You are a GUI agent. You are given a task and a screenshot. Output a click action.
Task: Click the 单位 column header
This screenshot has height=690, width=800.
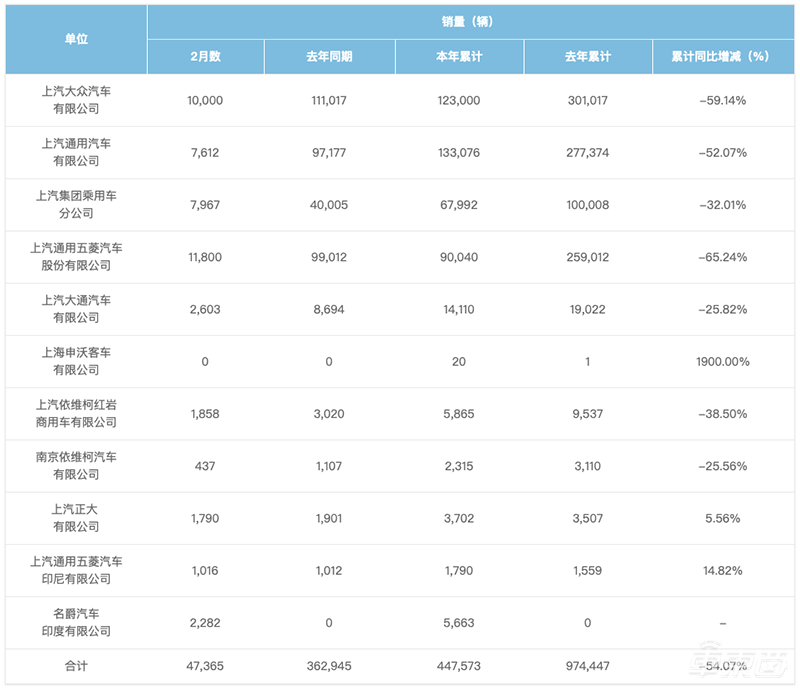[x=77, y=38]
